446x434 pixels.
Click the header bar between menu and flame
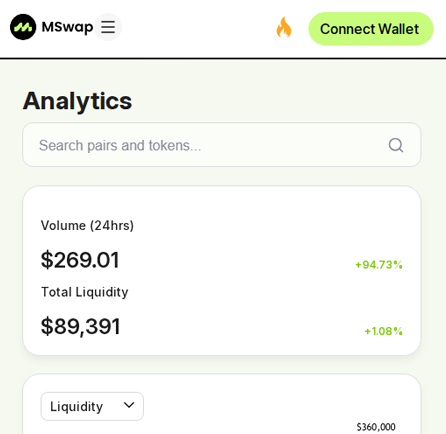[198, 28]
